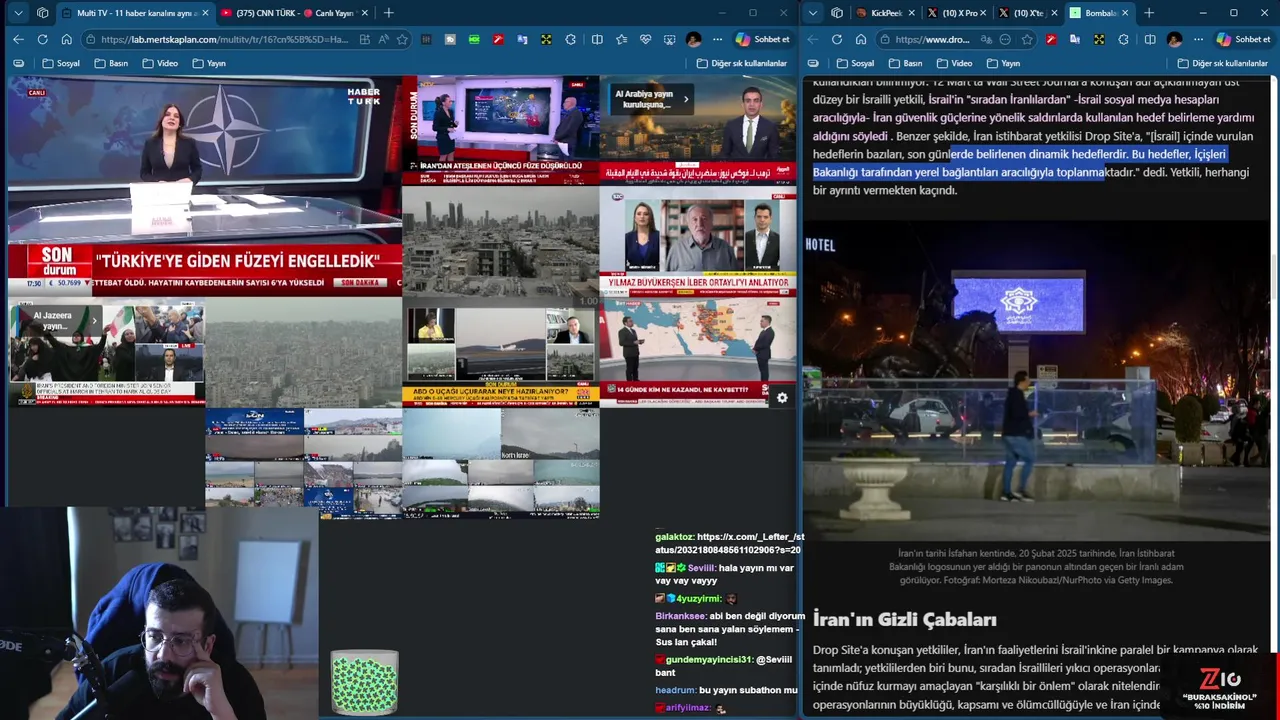Switch to (10) X'te tab
The height and width of the screenshot is (720, 1280).
coord(1026,13)
